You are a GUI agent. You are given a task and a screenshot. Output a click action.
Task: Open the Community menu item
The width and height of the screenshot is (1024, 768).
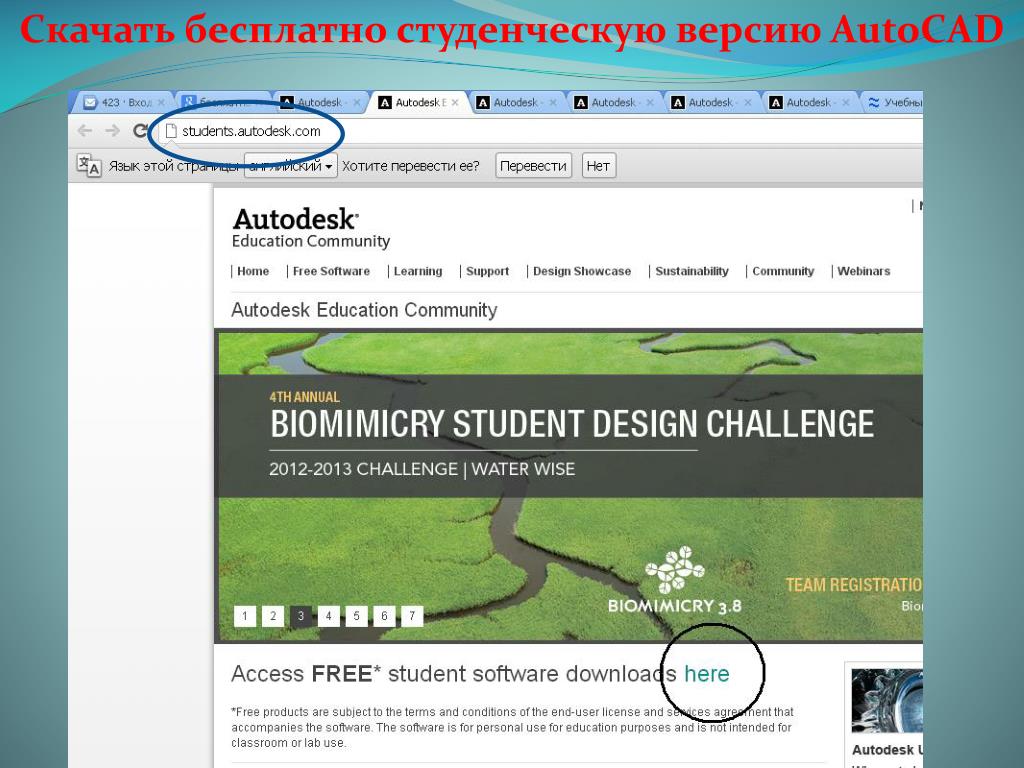[x=783, y=271]
